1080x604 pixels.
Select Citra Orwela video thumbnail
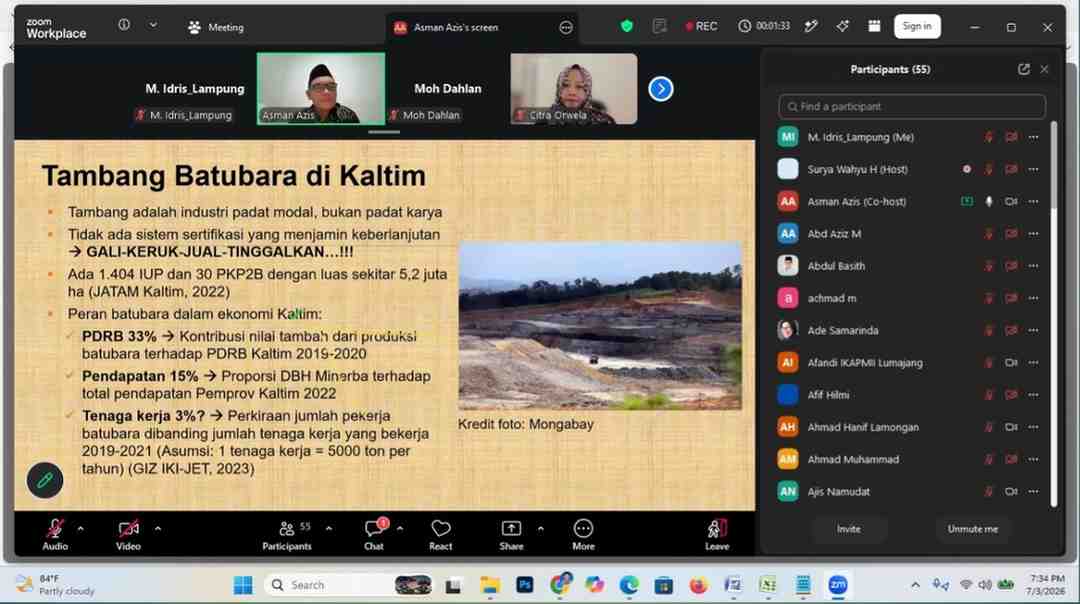pyautogui.click(x=574, y=89)
